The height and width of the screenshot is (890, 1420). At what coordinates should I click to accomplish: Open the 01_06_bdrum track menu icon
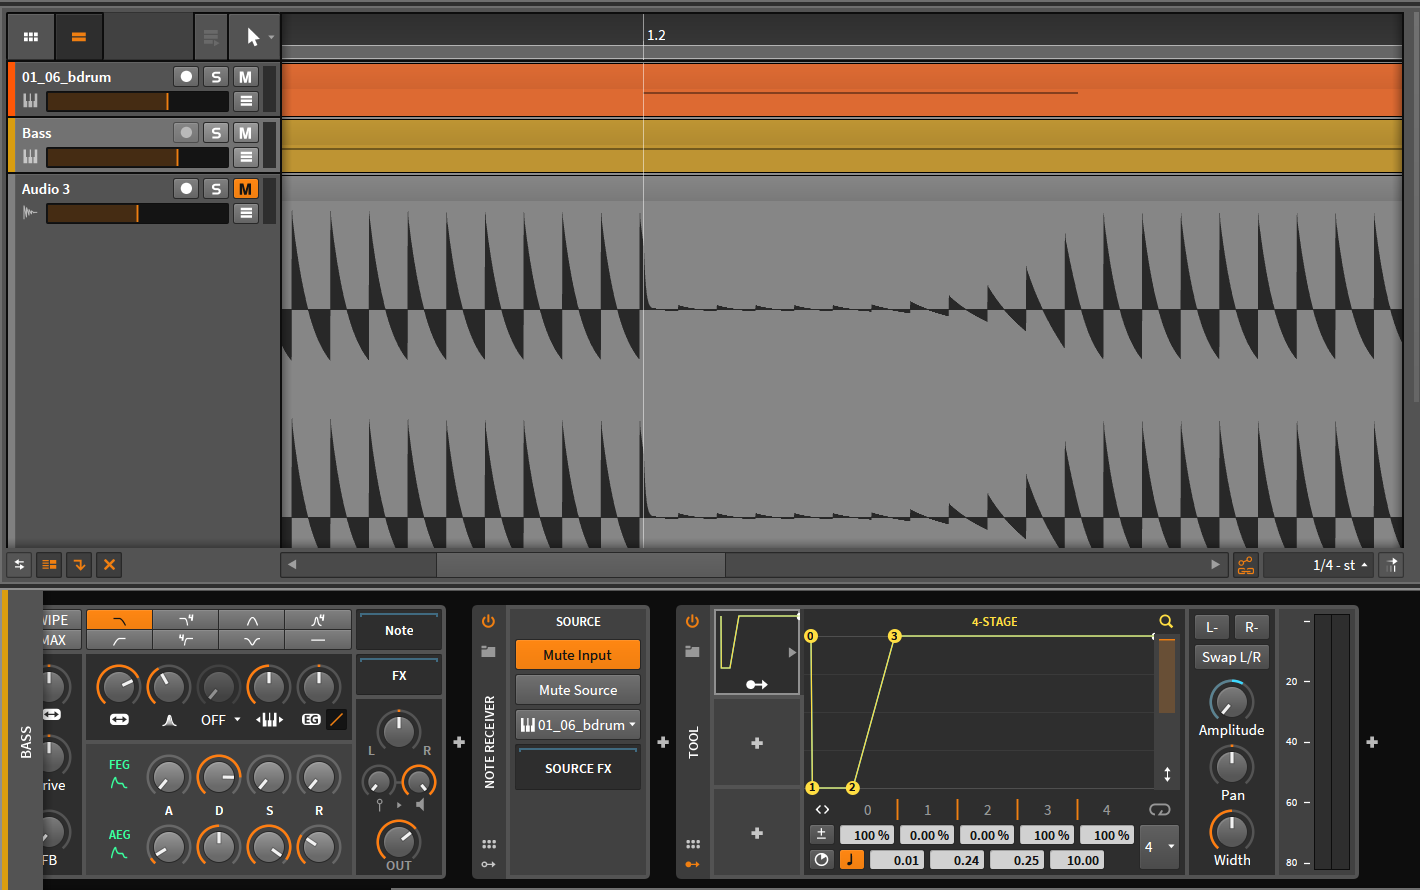[246, 101]
